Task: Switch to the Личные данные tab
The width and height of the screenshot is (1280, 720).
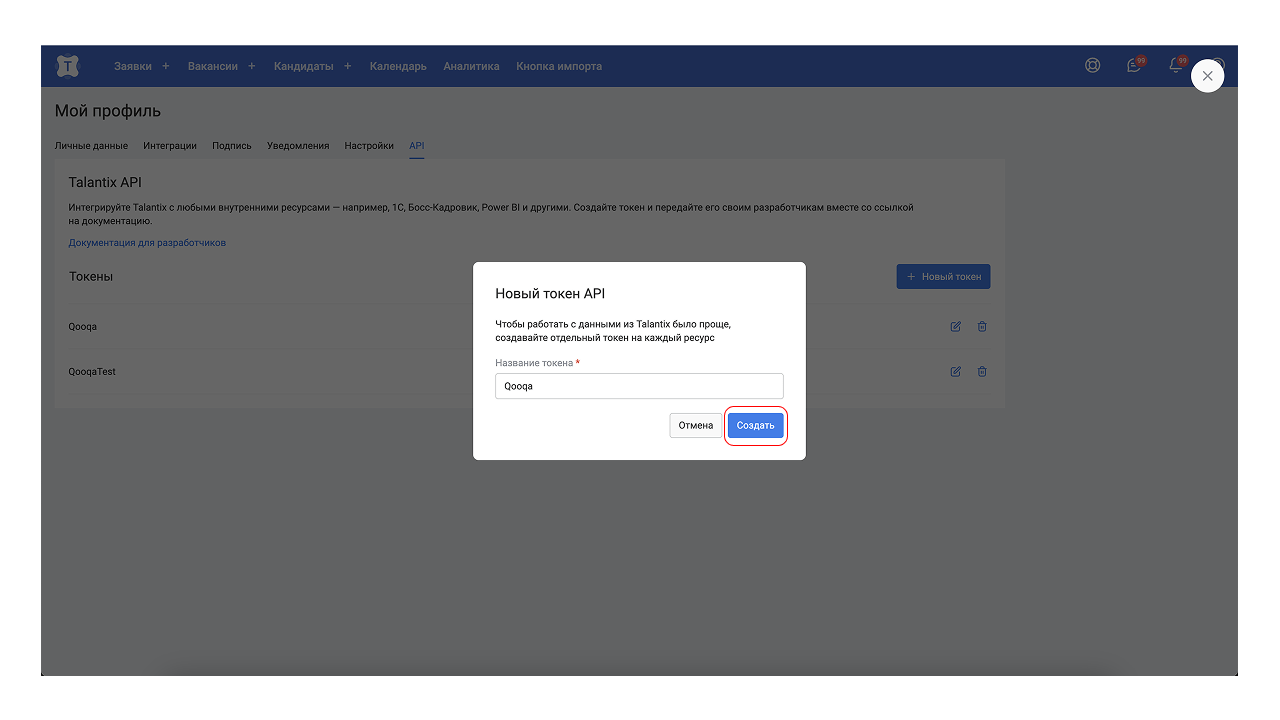Action: [x=91, y=146]
